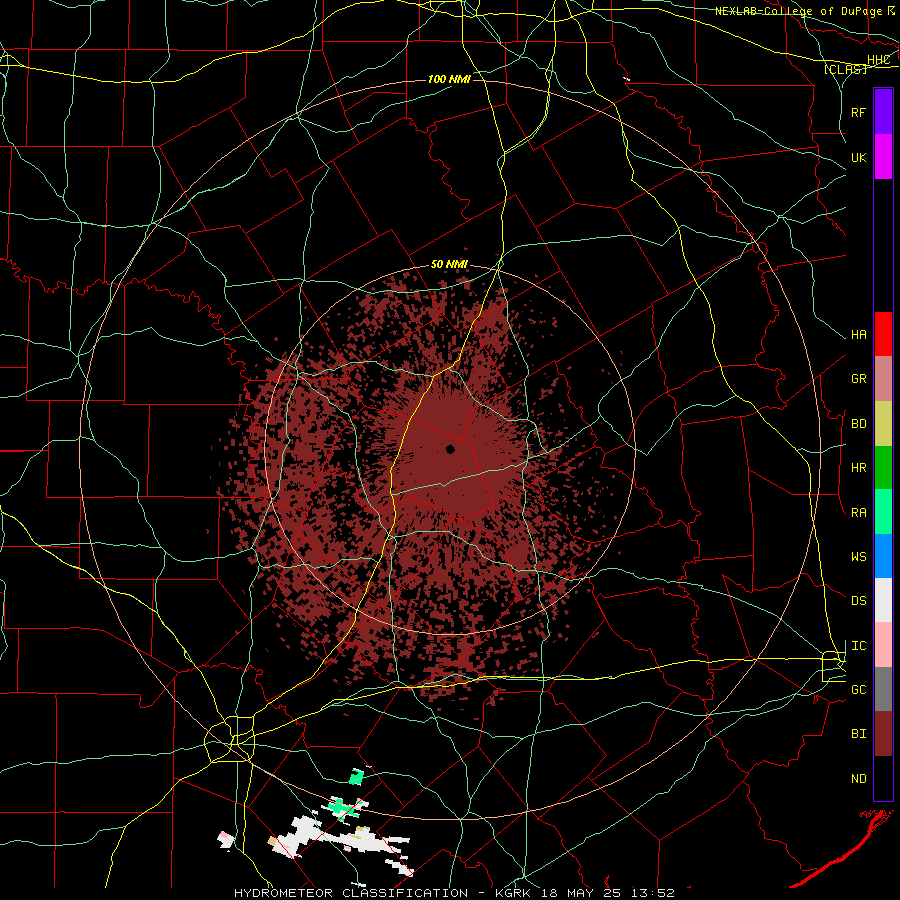The width and height of the screenshot is (900, 900).
Task: Click the "HA" legend label
Action: tap(858, 334)
